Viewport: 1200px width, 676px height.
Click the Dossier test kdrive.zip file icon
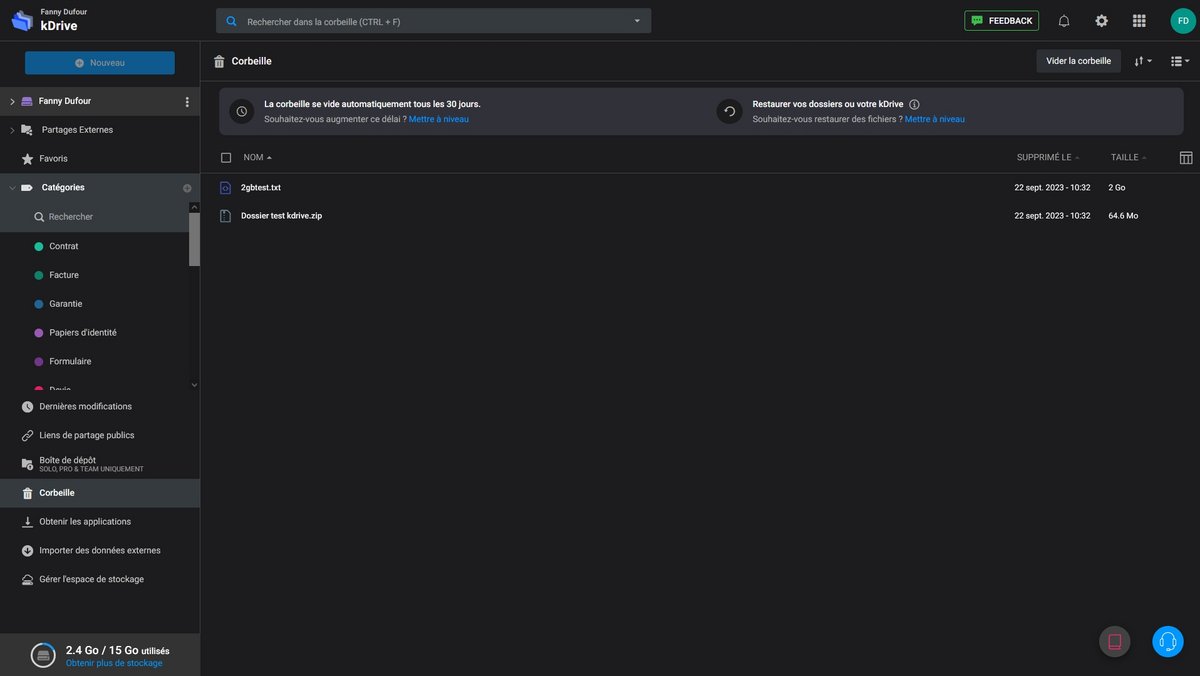click(225, 216)
